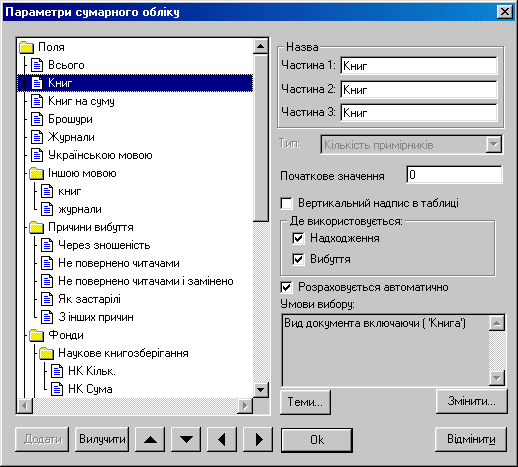Select Причини вибуття tree node
The height and width of the screenshot is (467, 518).
point(91,227)
